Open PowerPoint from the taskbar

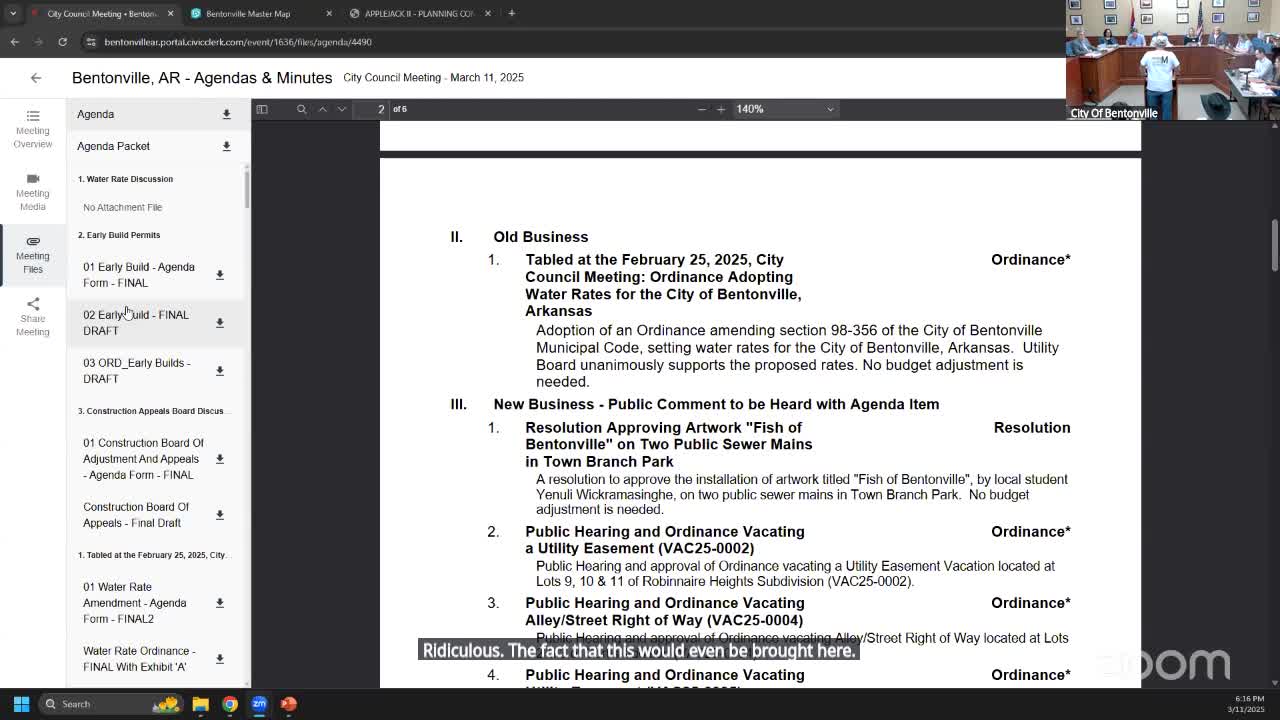coord(289,704)
